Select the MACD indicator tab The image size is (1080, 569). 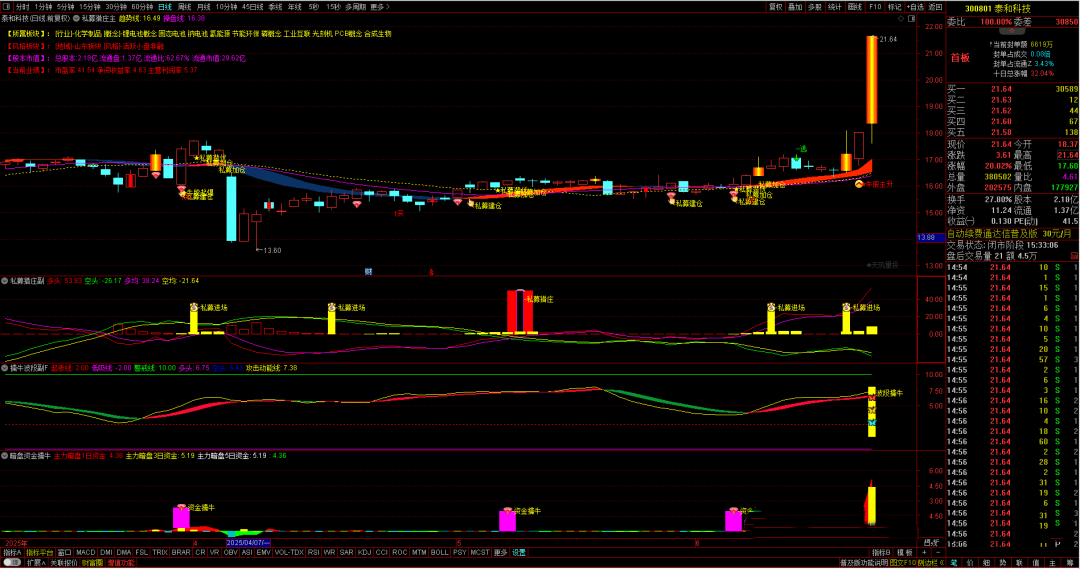[85, 552]
